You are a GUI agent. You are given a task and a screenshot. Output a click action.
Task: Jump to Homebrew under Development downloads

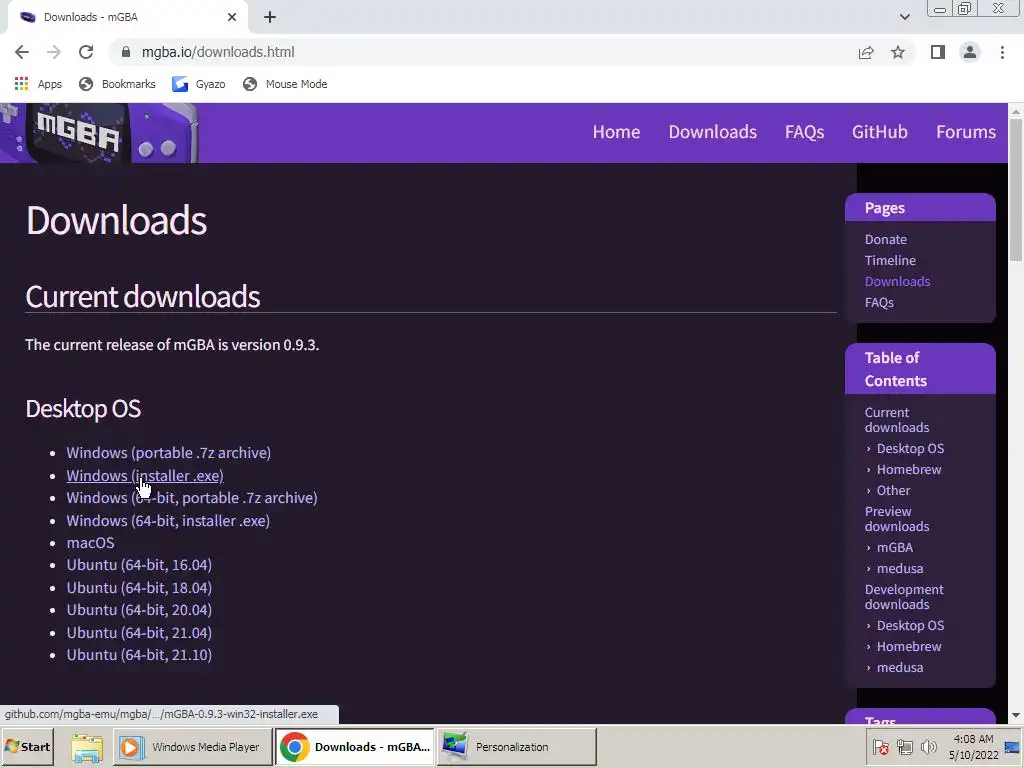(909, 647)
